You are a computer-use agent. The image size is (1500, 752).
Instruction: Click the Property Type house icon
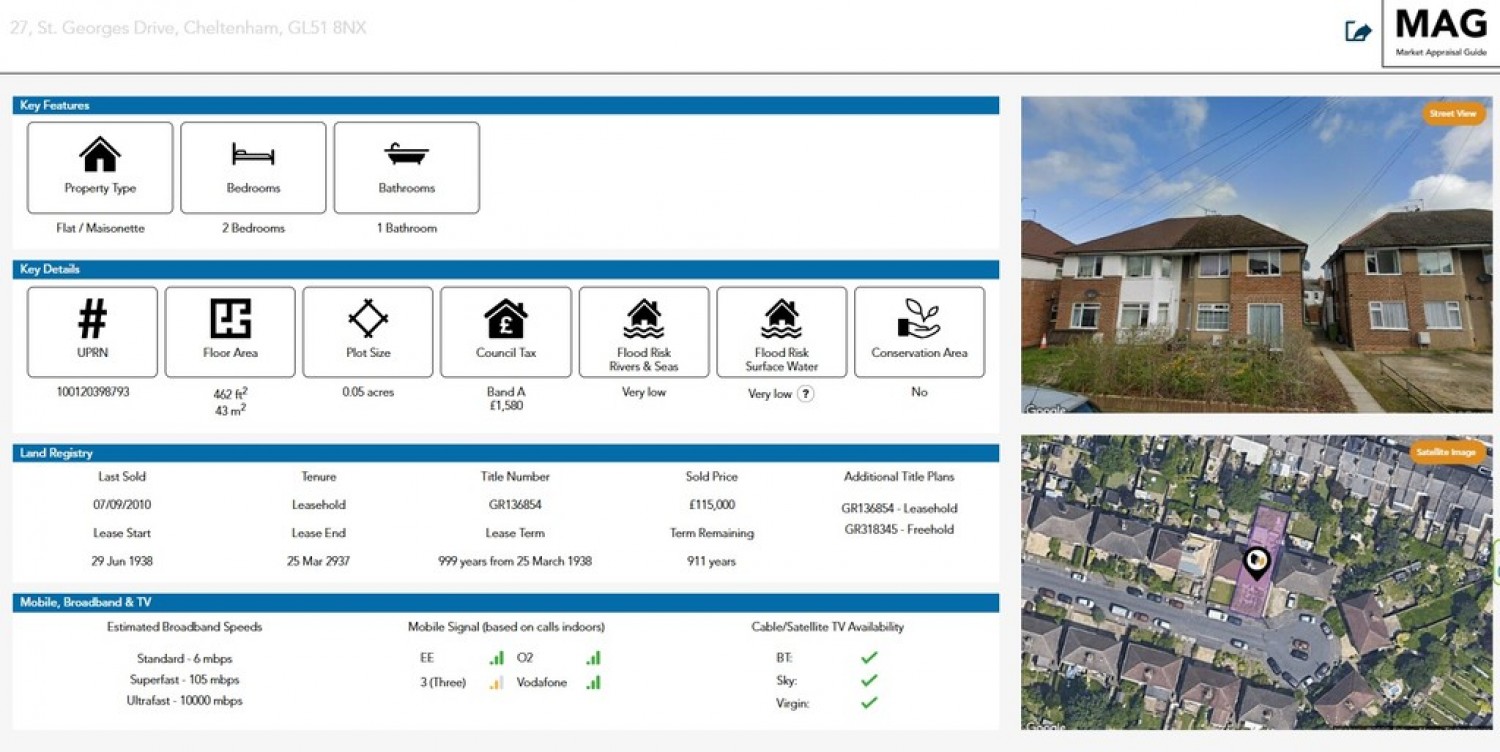click(x=100, y=155)
